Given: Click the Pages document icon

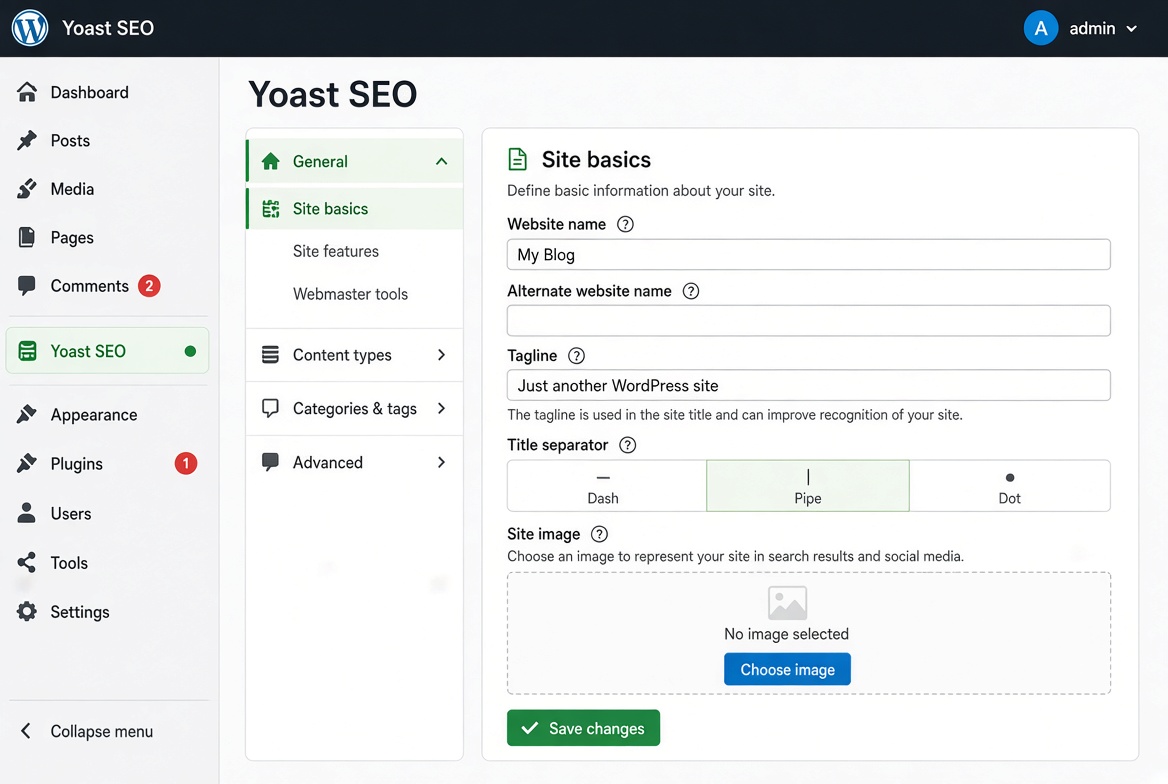Looking at the screenshot, I should click(x=27, y=237).
